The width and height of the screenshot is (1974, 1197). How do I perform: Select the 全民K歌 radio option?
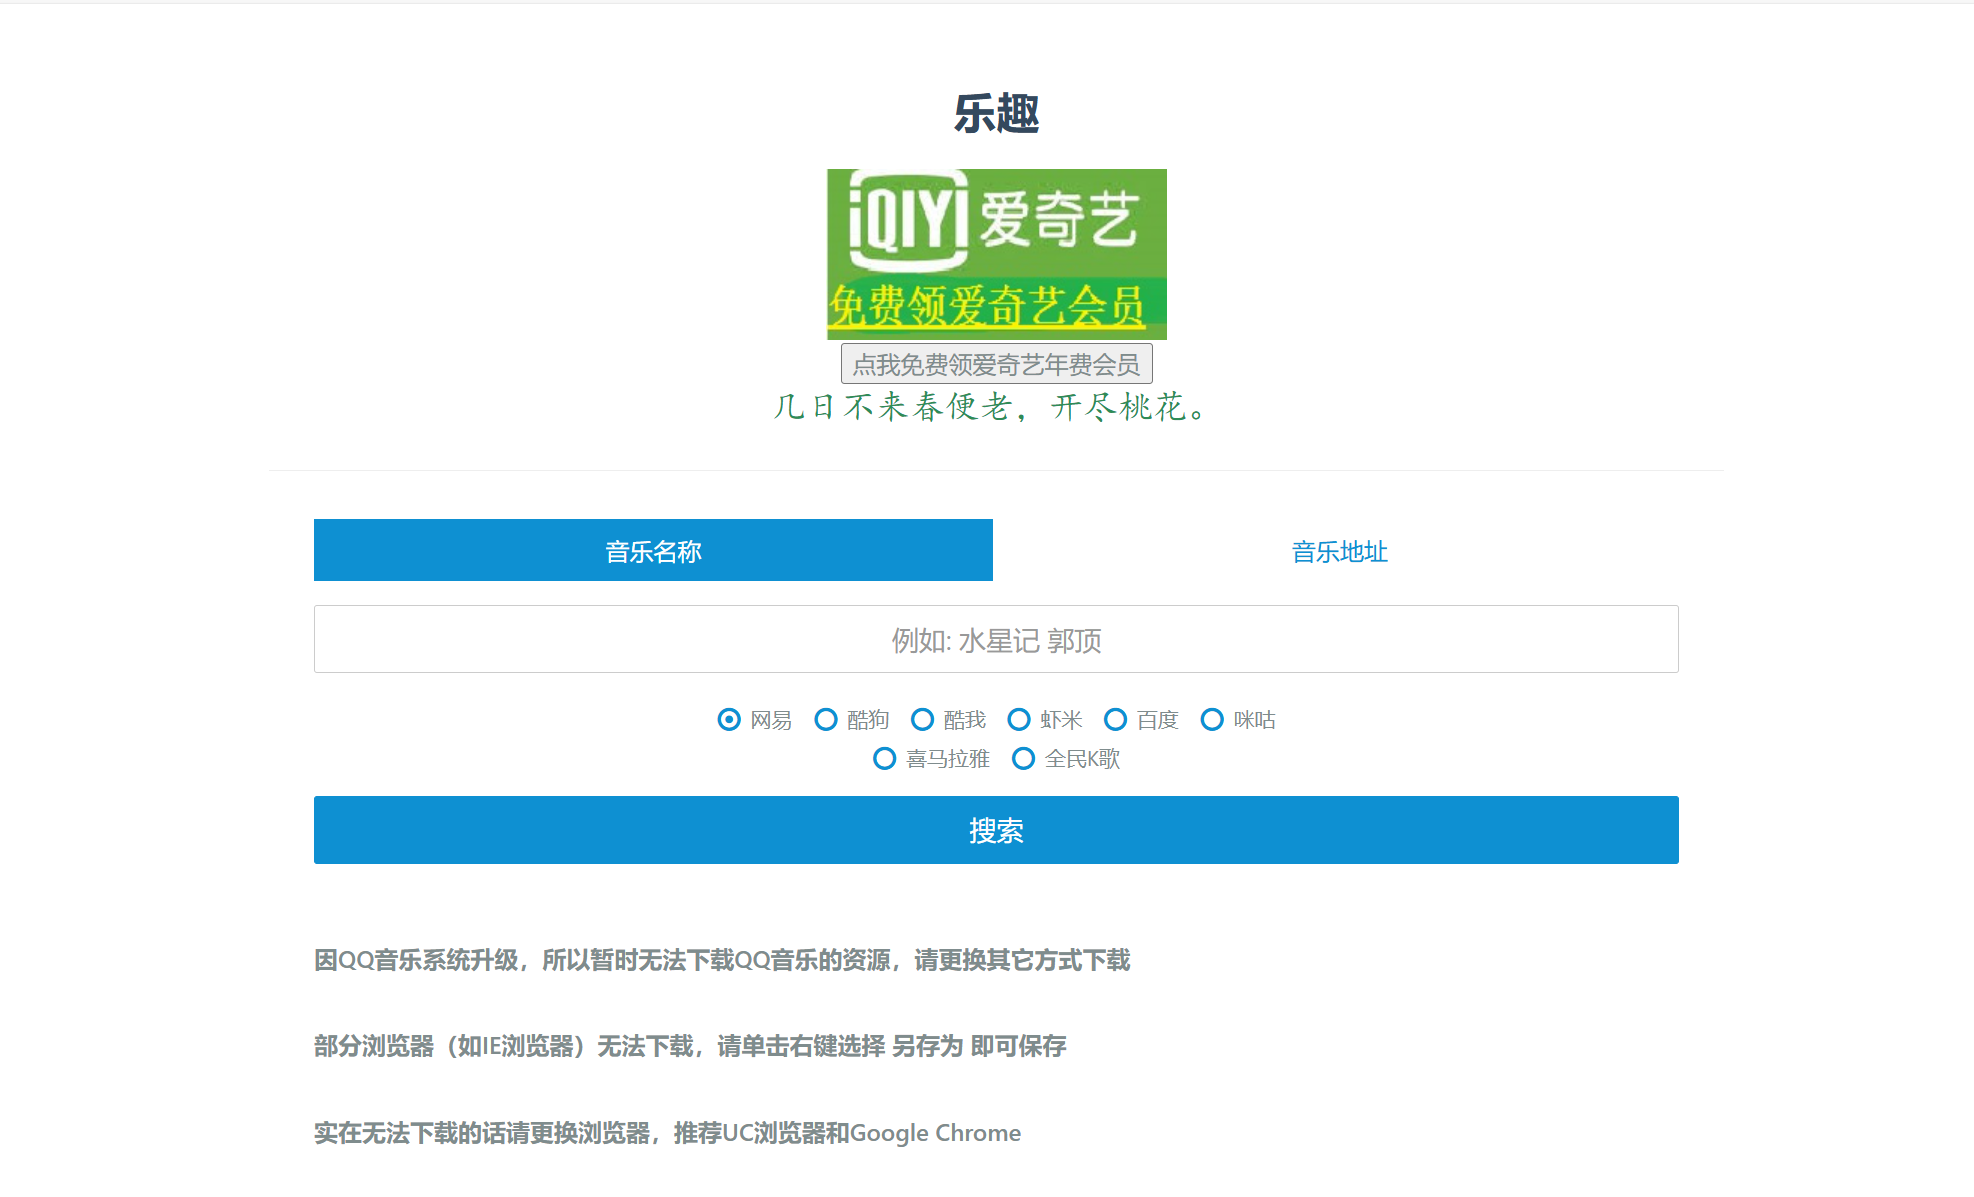[1023, 759]
